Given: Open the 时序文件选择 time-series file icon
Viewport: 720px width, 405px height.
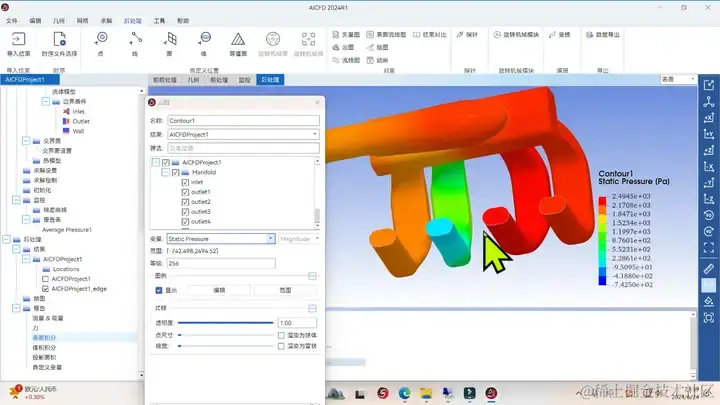Looking at the screenshot, I should pos(60,39).
